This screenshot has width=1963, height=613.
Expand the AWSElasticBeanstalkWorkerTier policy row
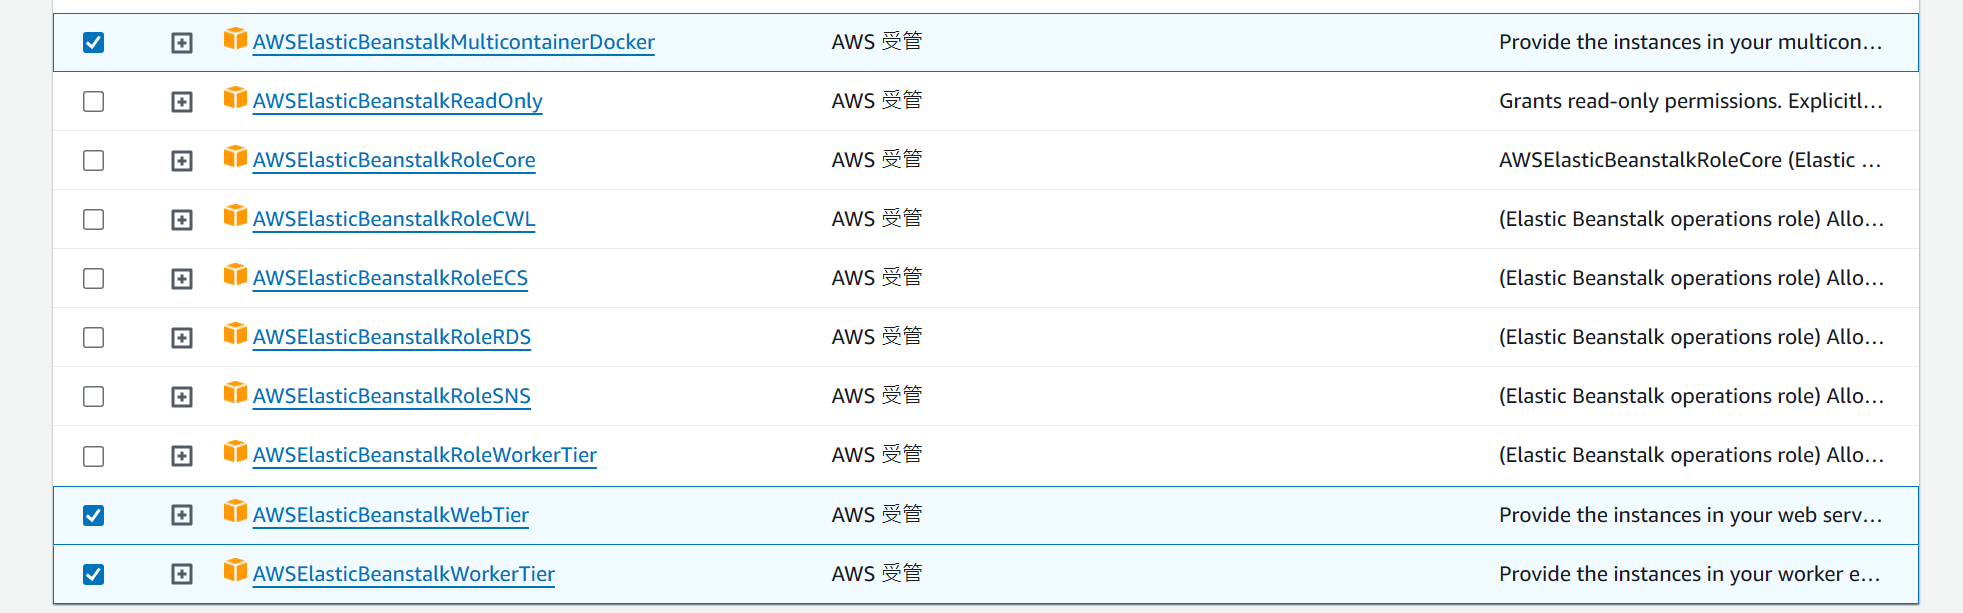[x=181, y=574]
